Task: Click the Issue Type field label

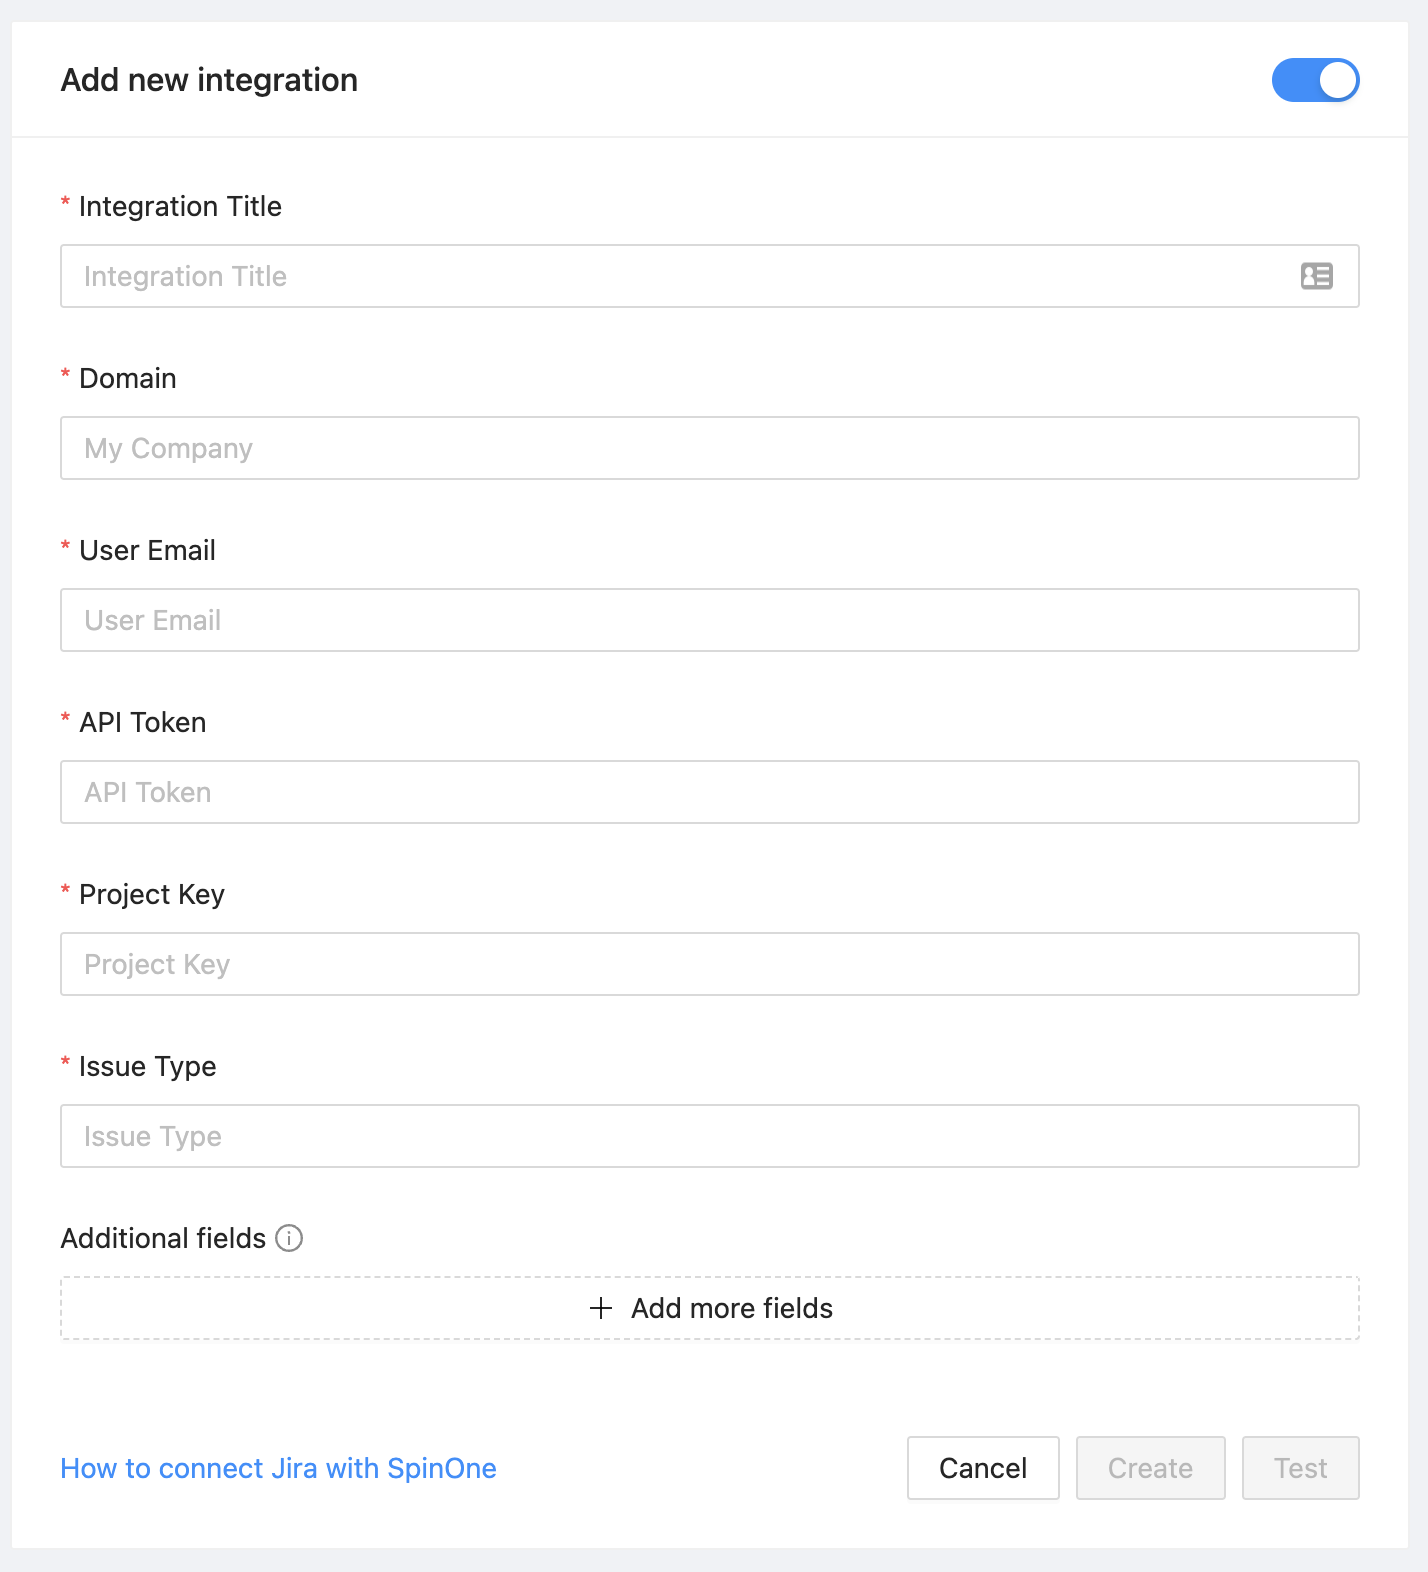Action: (147, 1066)
